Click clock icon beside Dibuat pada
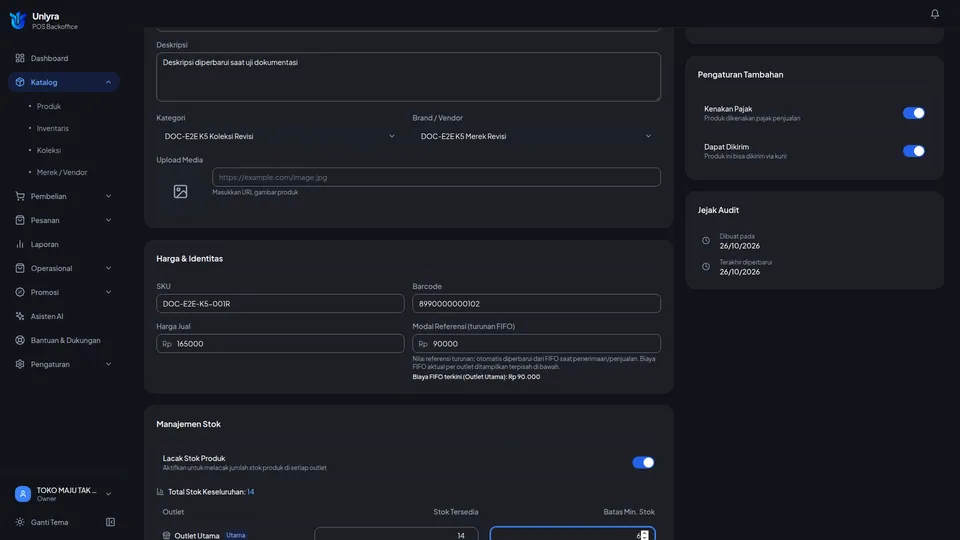This screenshot has width=960, height=540. pos(705,241)
